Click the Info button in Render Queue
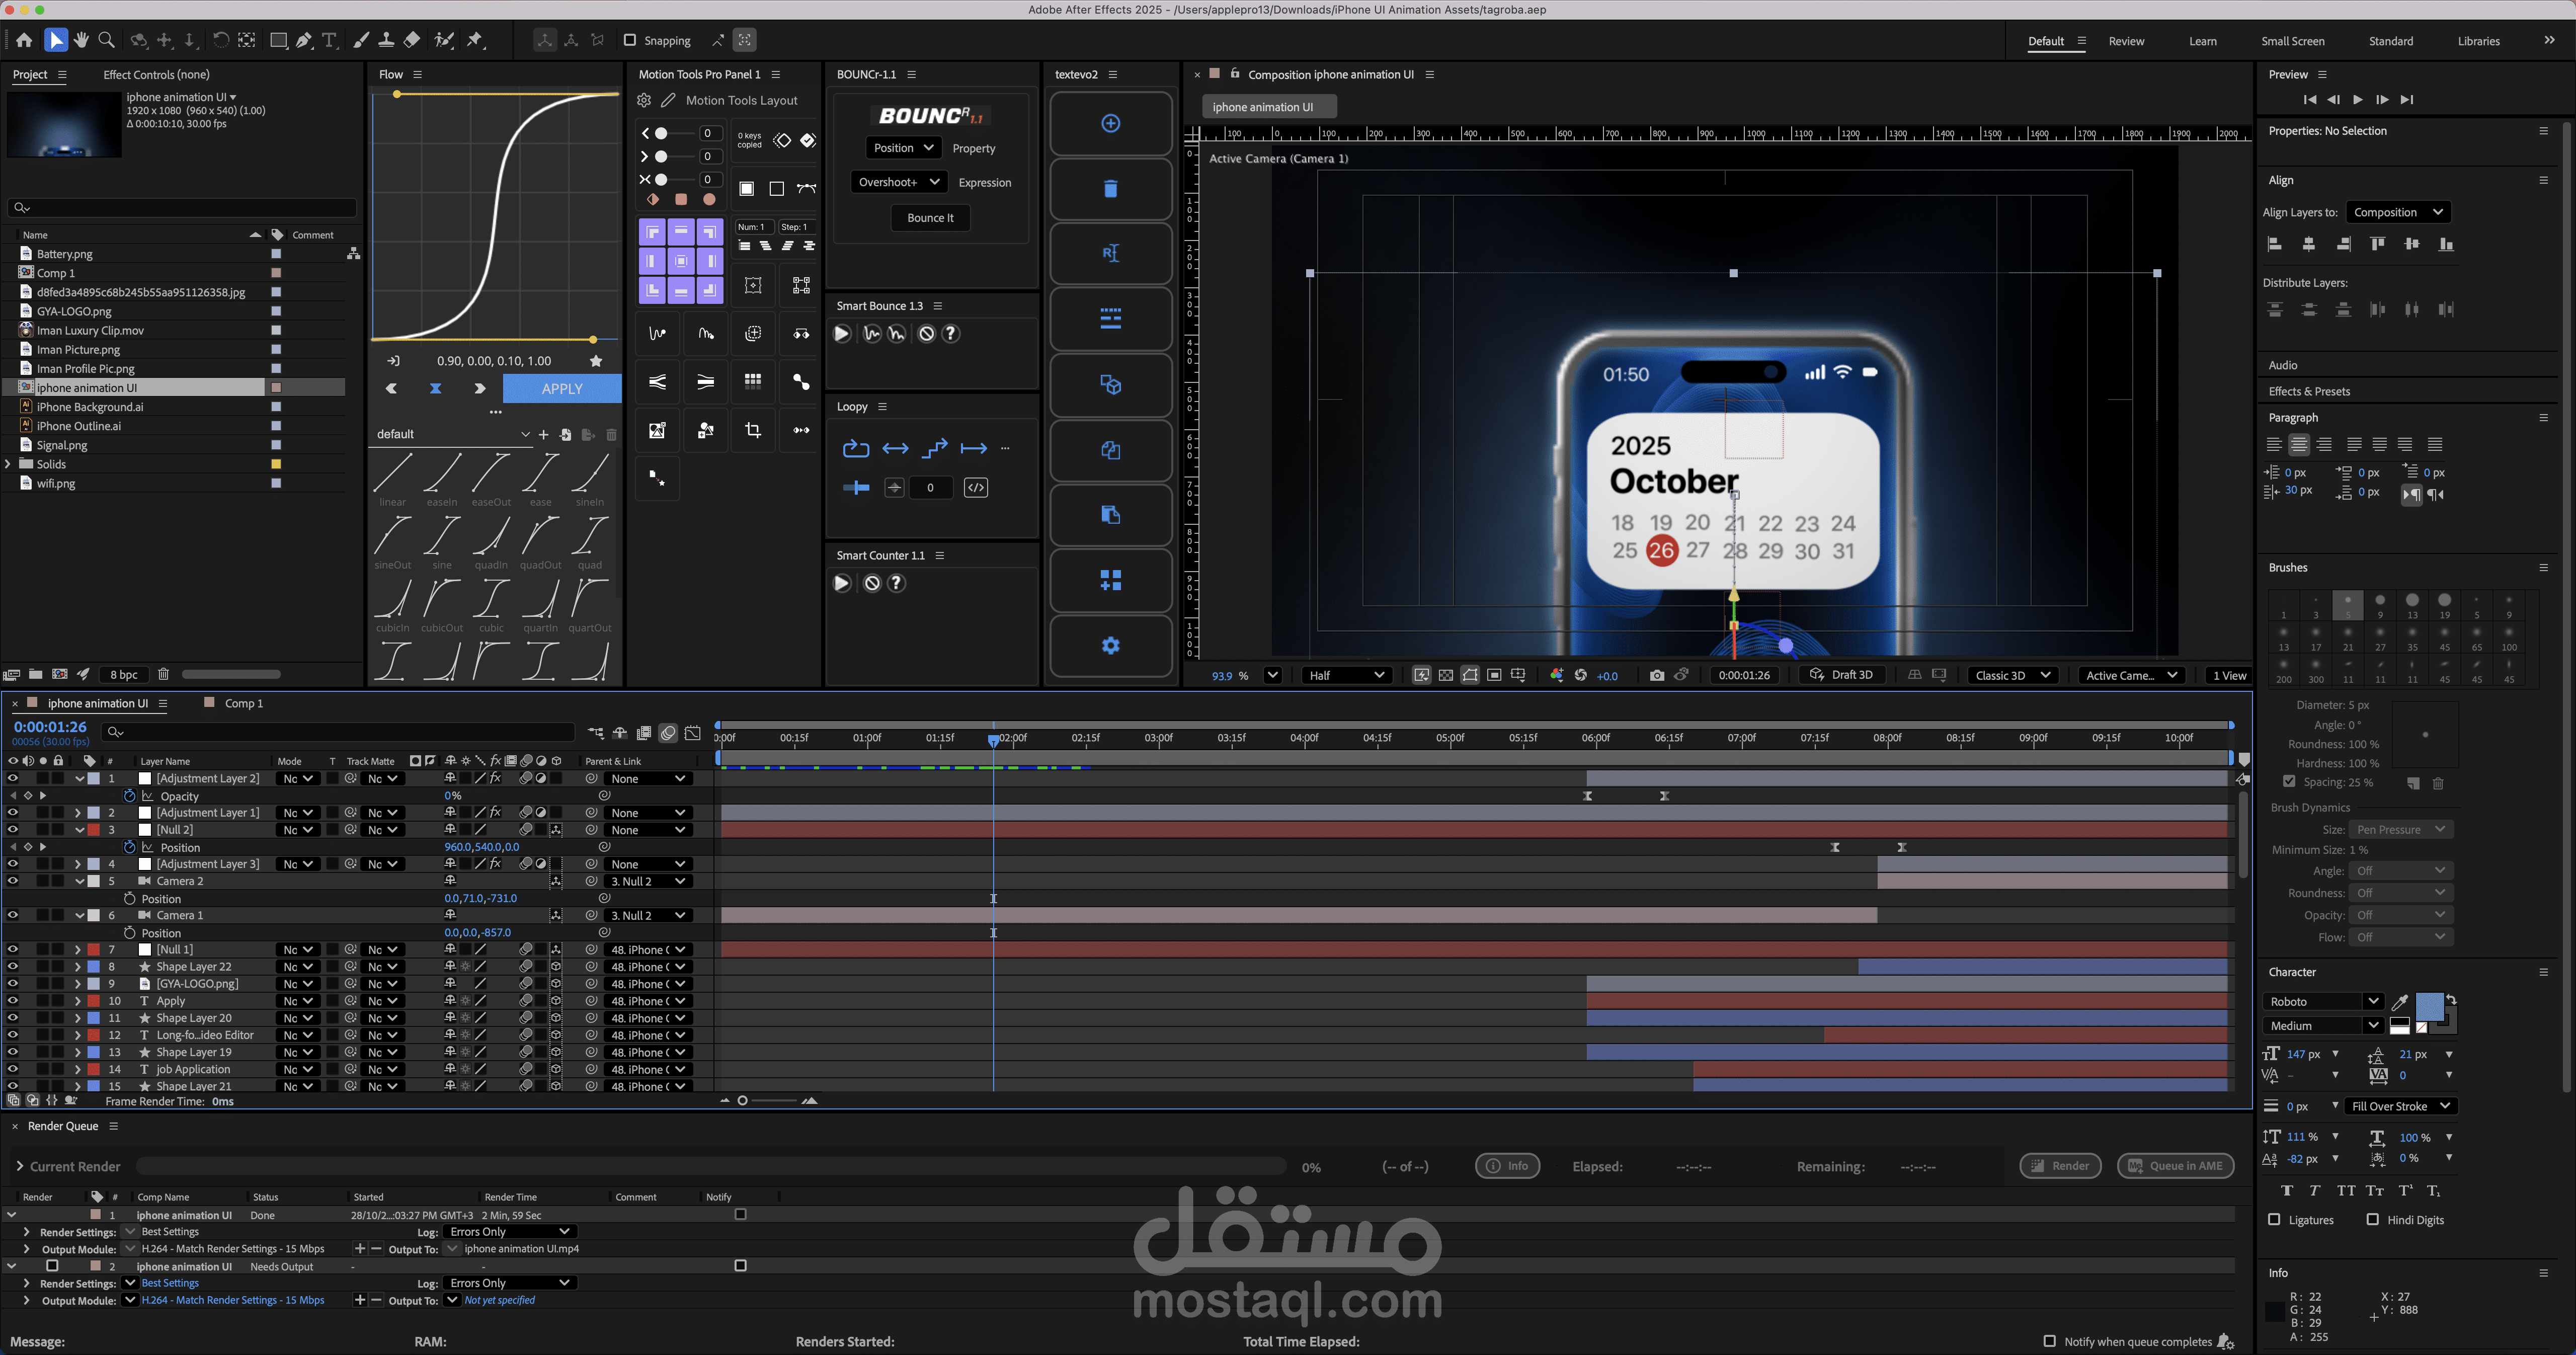Viewport: 2576px width, 1355px height. point(1507,1166)
